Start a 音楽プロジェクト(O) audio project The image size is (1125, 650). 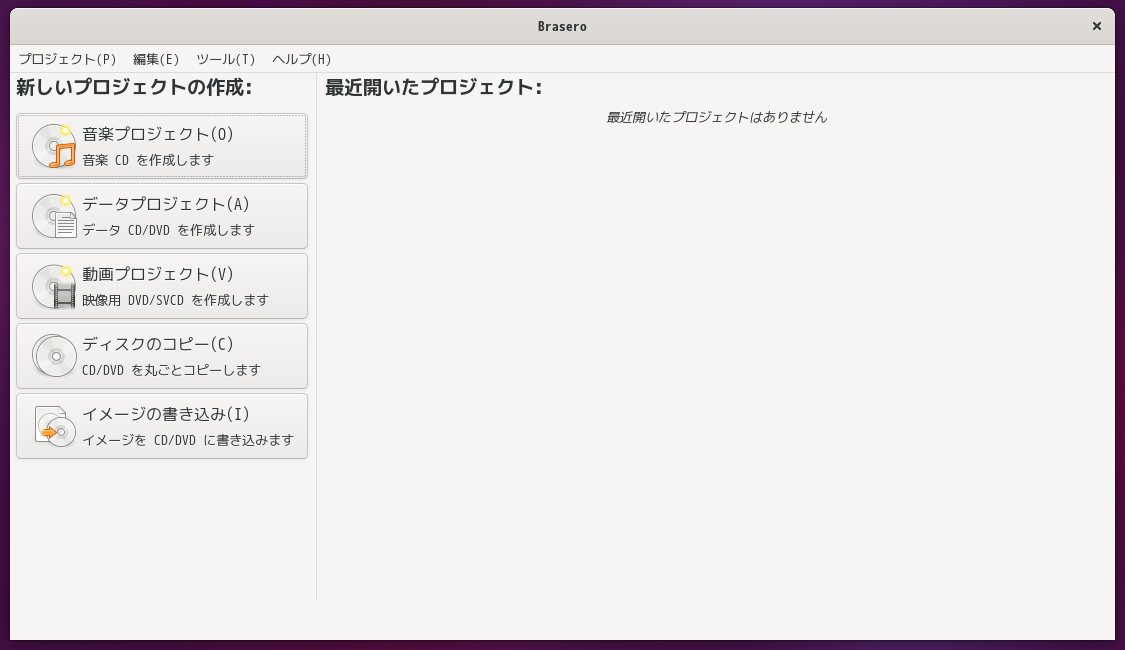tap(162, 146)
